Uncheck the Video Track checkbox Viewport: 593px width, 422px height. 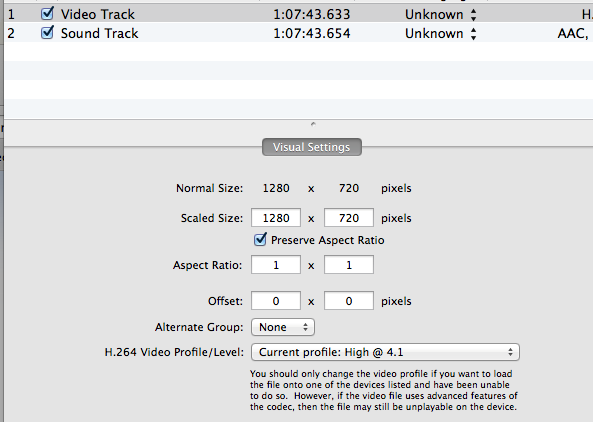pyautogui.click(x=47, y=14)
